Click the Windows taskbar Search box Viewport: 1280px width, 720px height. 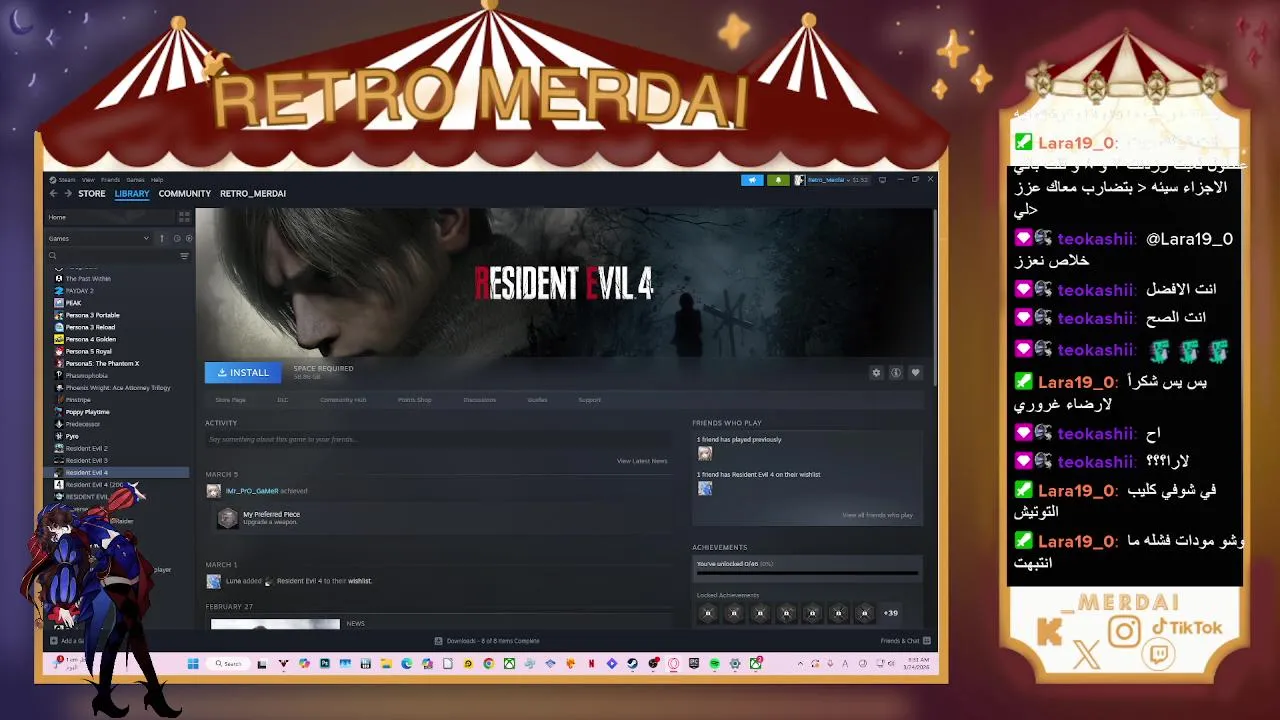pos(229,663)
